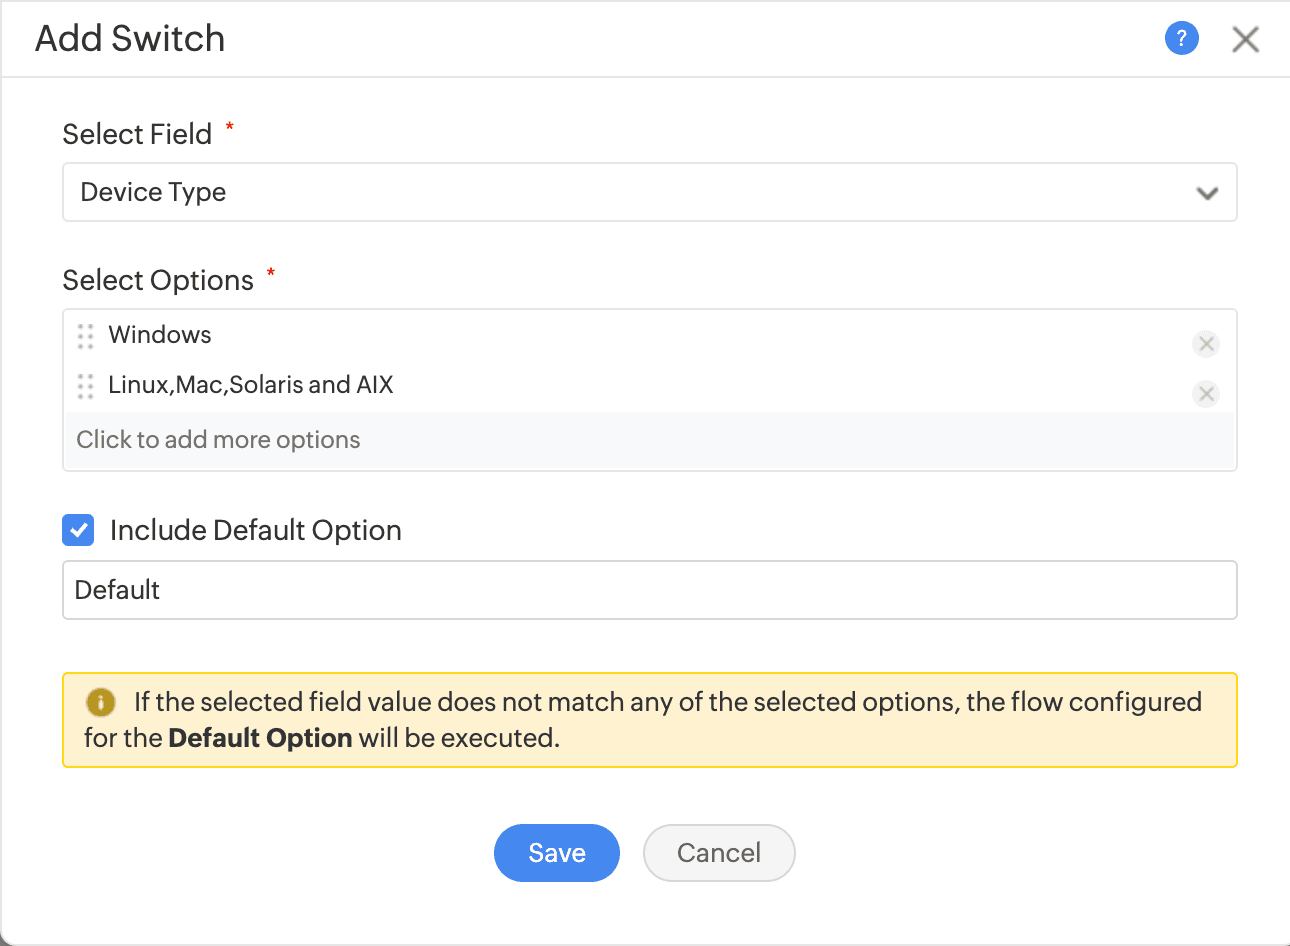Cancel adding the switch

point(719,853)
